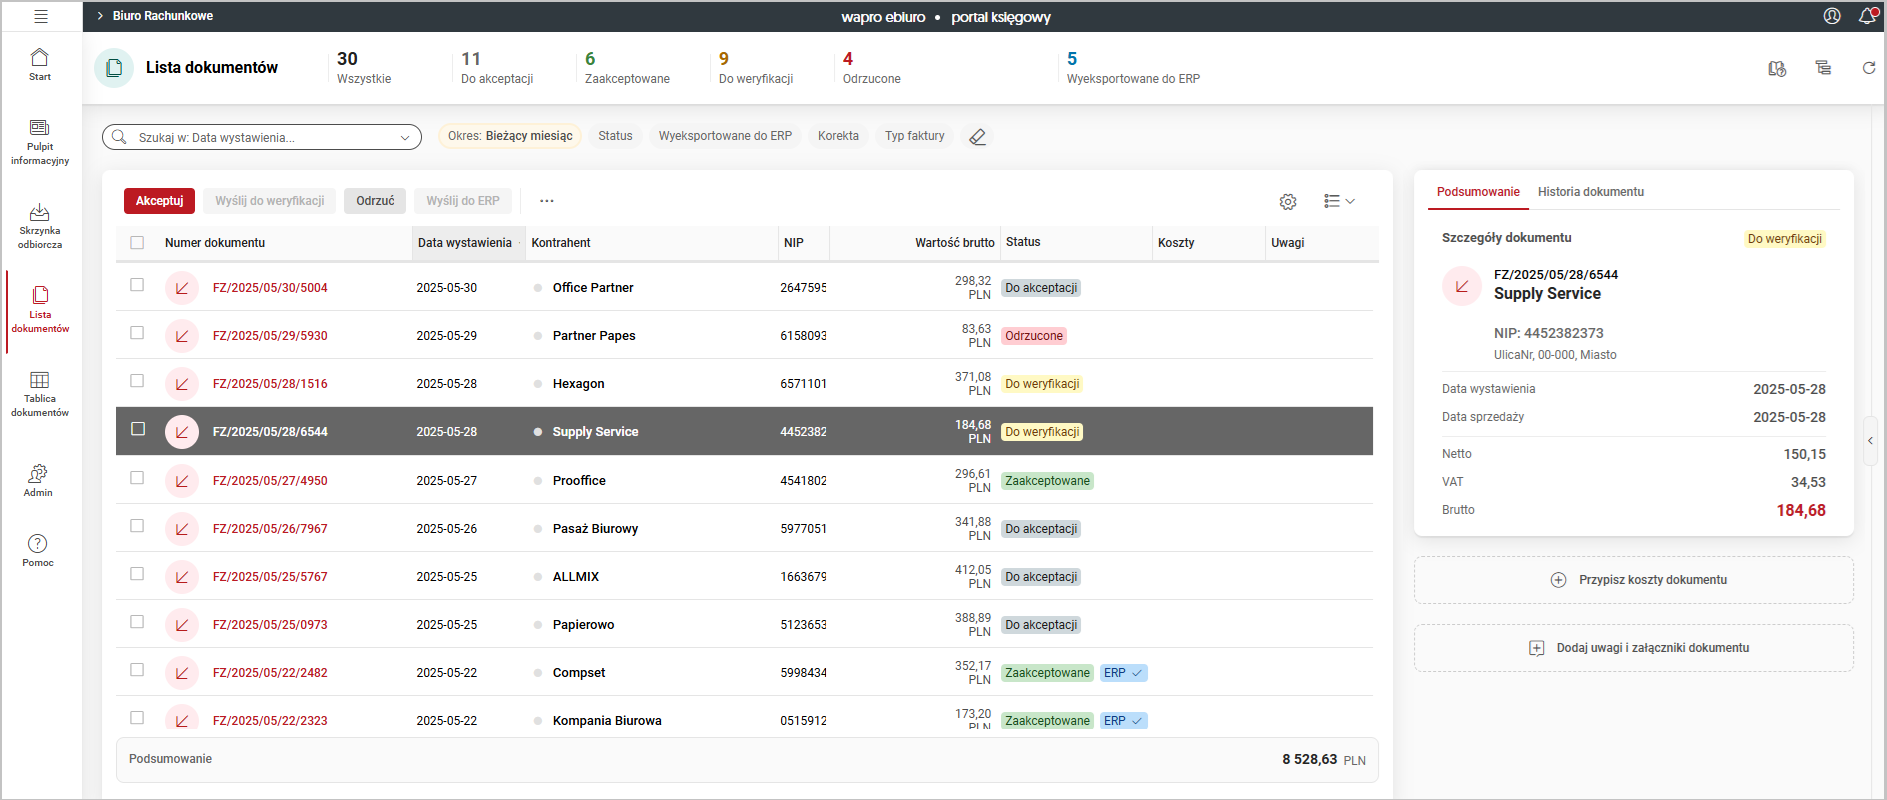This screenshot has width=1887, height=800.
Task: Open Pulpit informacyjny dashboard
Action: pos(40,142)
